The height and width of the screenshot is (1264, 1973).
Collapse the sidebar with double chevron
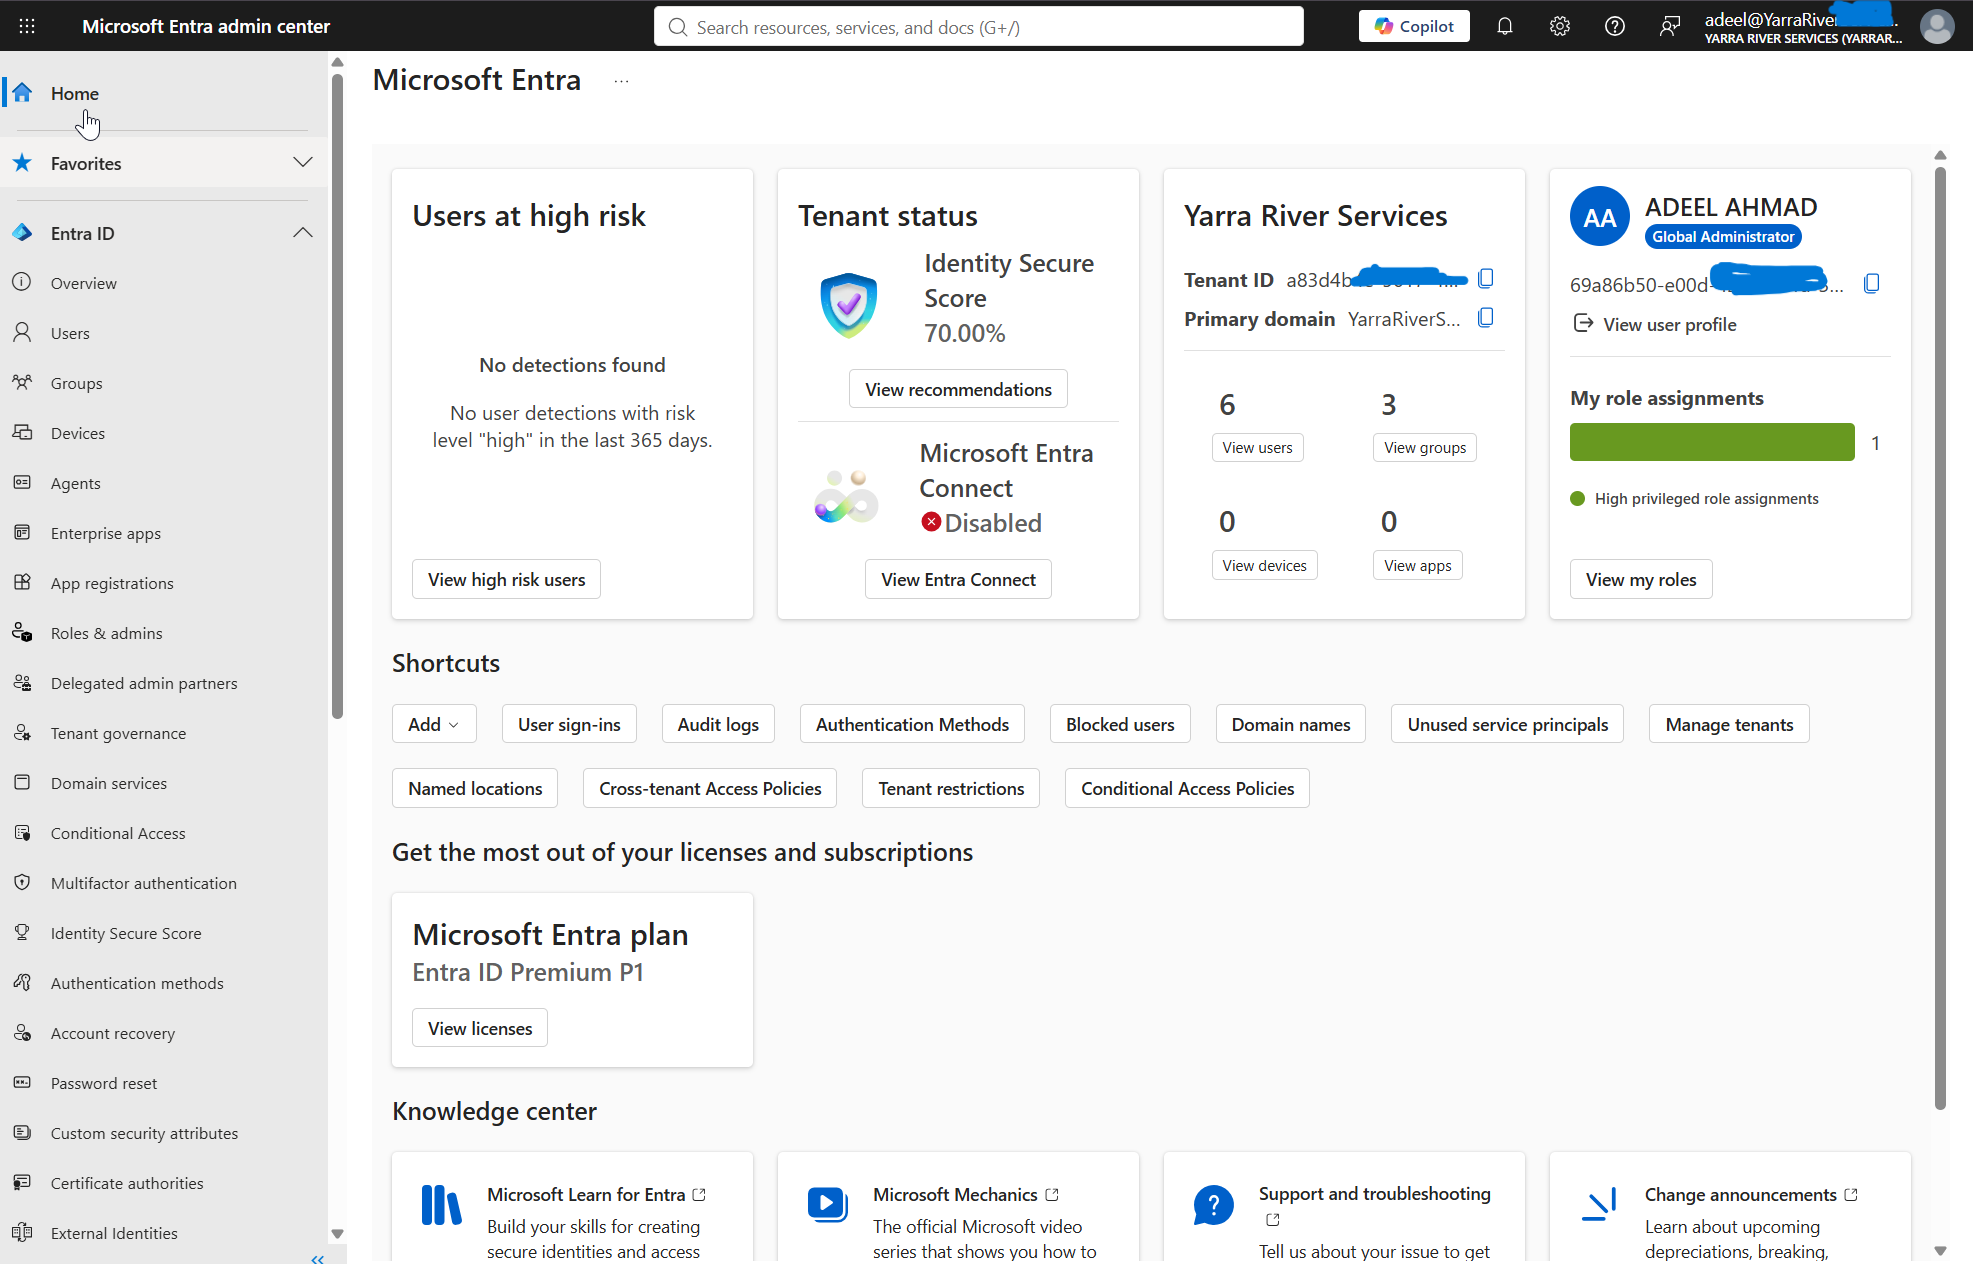coord(318,1258)
